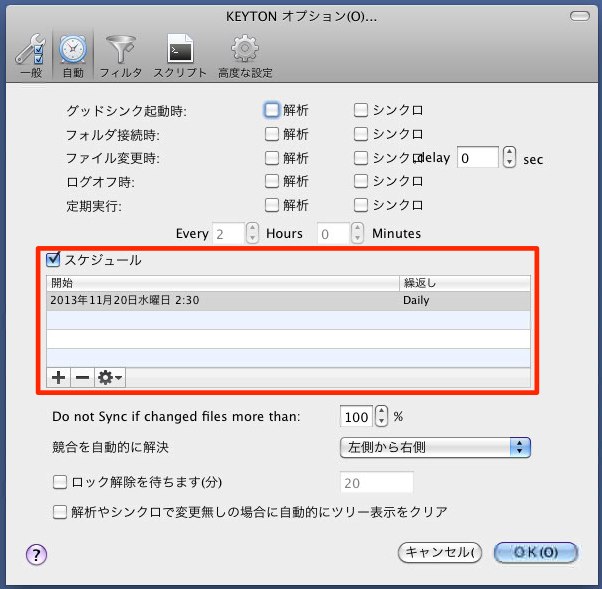Click the キャンセル button
Image resolution: width=602 pixels, height=589 pixels.
coord(440,553)
